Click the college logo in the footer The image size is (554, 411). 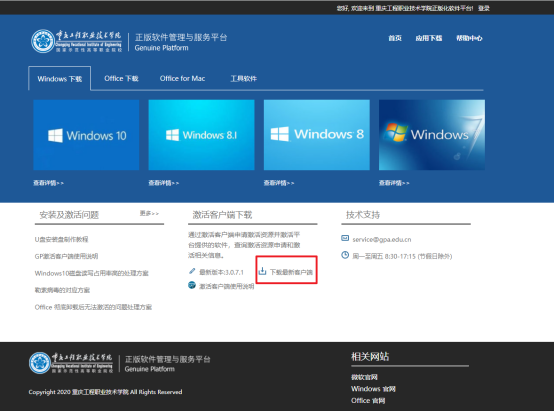[x=71, y=363]
